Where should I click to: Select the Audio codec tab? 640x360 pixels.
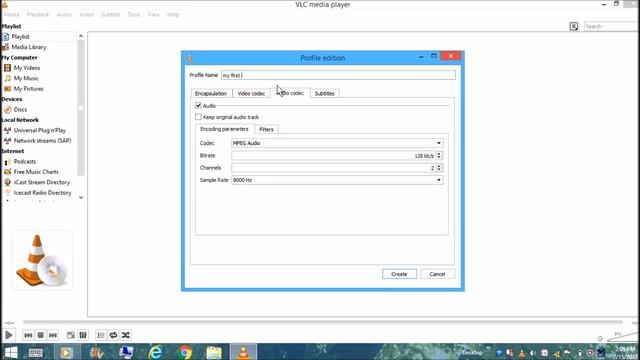(290, 93)
